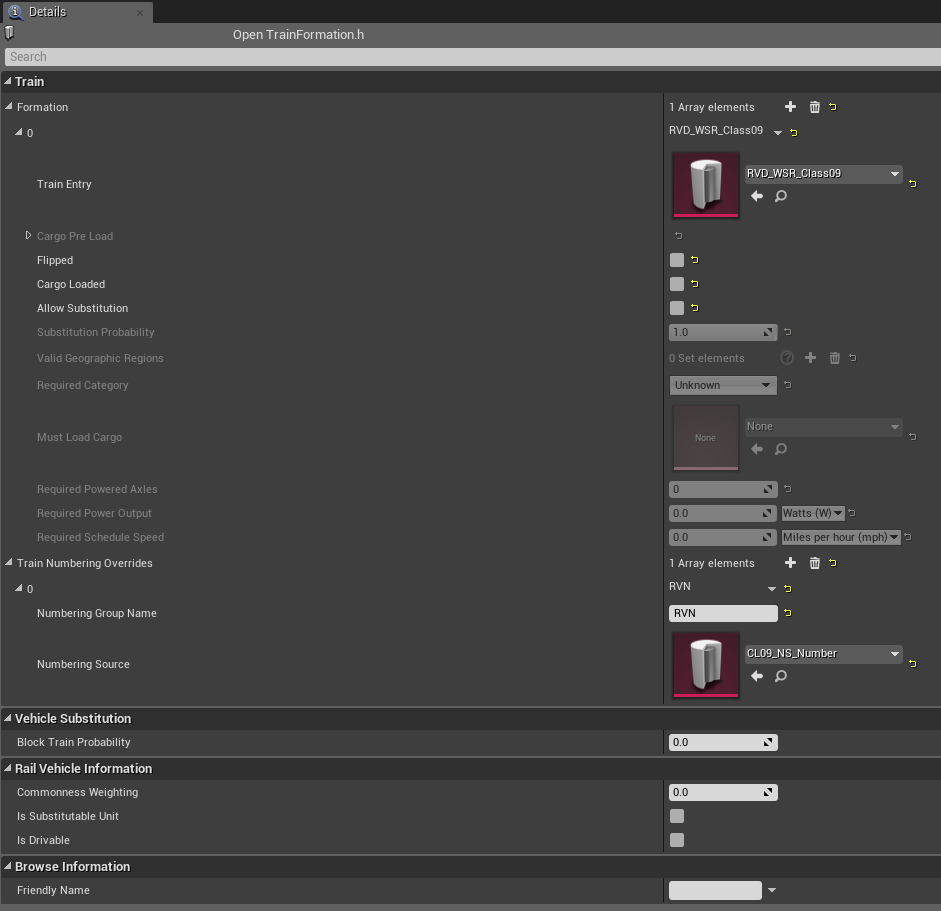Clear Train Numbering Overrides with trash icon
Image resolution: width=941 pixels, height=911 pixels.
click(814, 563)
